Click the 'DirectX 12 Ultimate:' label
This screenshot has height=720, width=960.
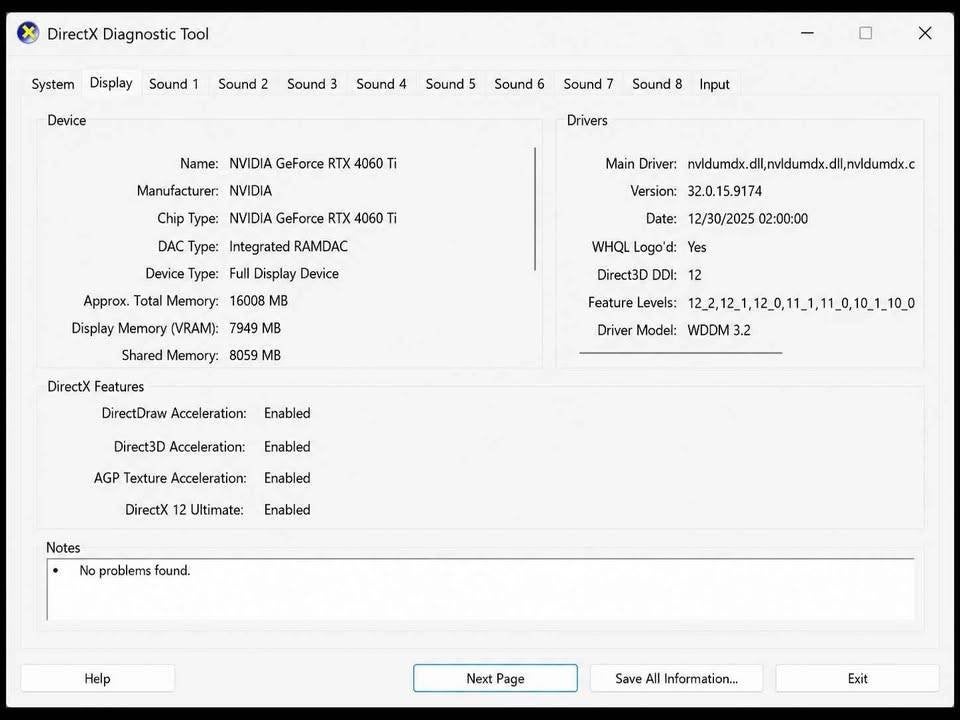point(184,510)
